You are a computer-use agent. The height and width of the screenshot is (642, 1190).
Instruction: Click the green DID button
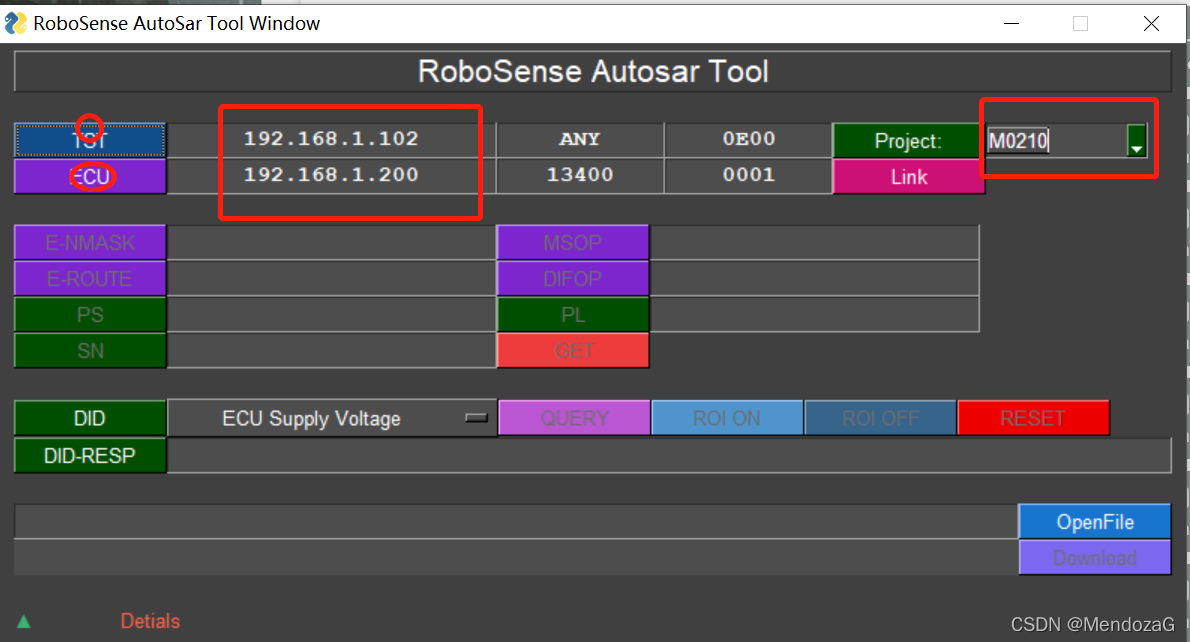tap(90, 418)
